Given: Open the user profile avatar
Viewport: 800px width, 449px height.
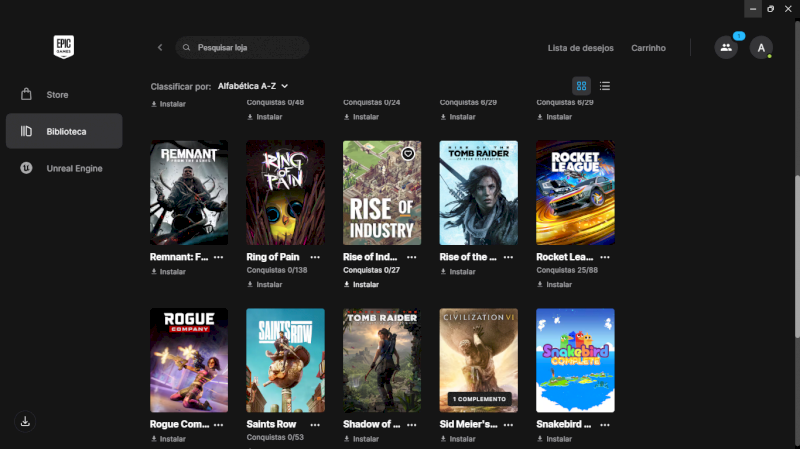Looking at the screenshot, I should click(x=761, y=47).
